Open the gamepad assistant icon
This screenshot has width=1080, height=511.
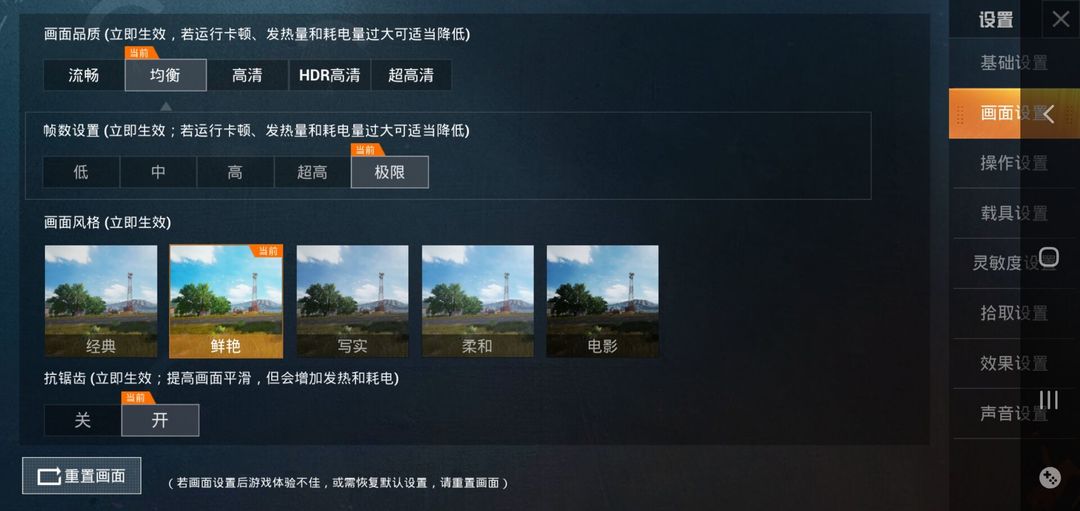tap(1049, 477)
